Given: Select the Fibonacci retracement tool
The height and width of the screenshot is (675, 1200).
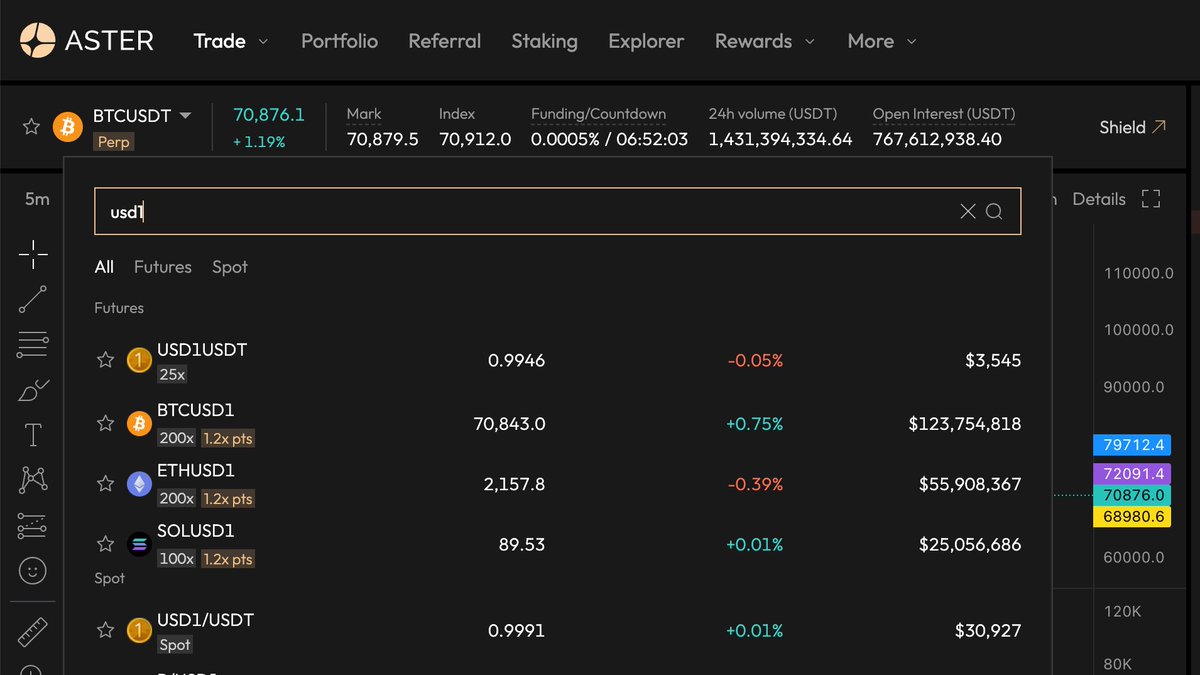Looking at the screenshot, I should coord(33,345).
